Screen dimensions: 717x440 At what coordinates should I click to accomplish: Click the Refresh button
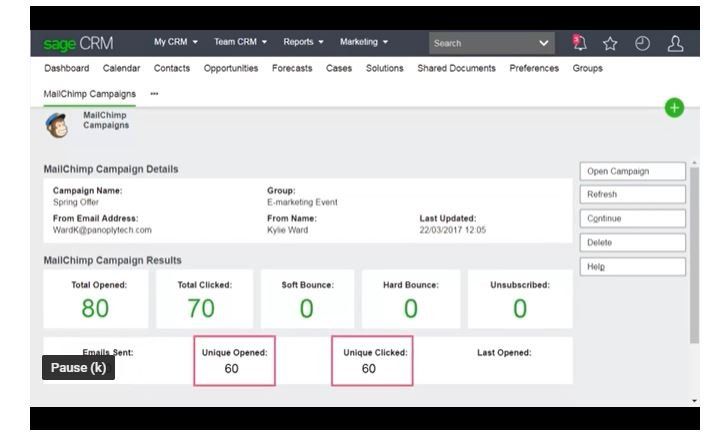[632, 194]
